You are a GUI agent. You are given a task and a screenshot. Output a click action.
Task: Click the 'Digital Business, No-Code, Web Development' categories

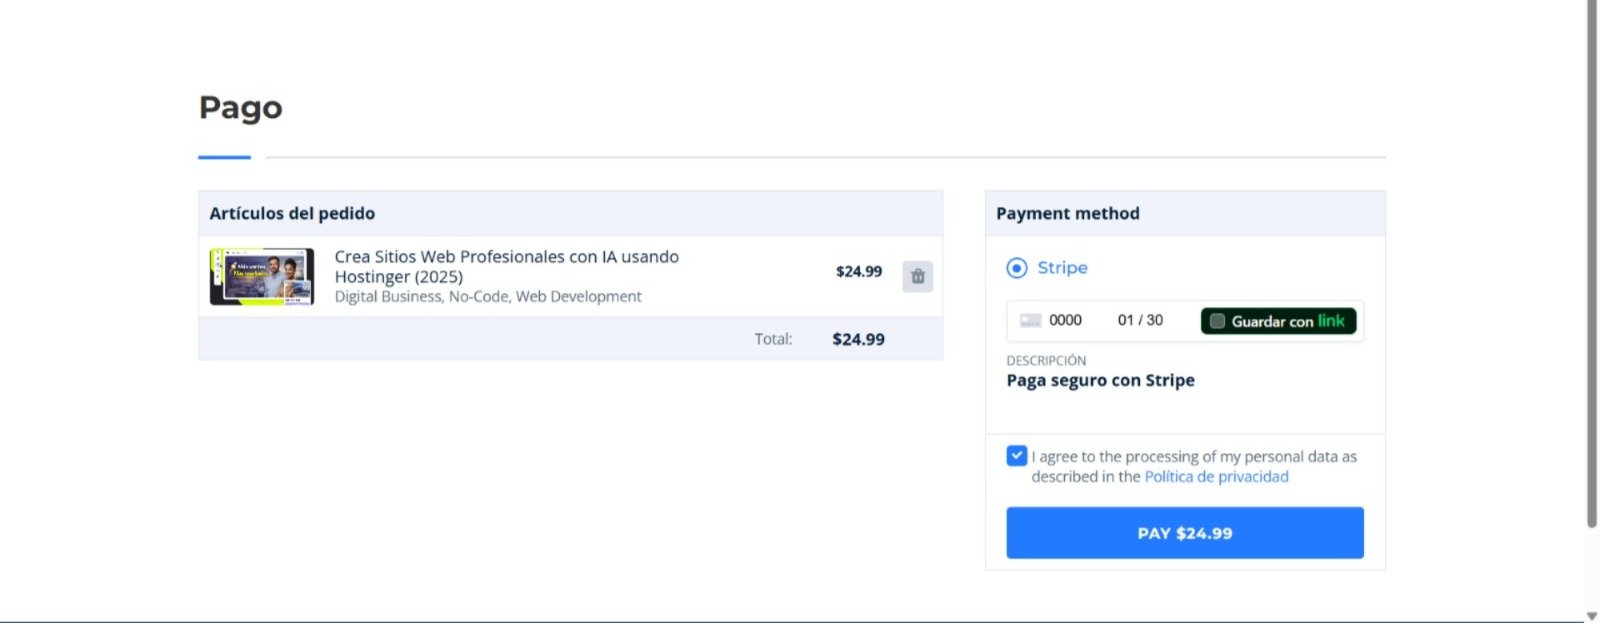coord(488,297)
